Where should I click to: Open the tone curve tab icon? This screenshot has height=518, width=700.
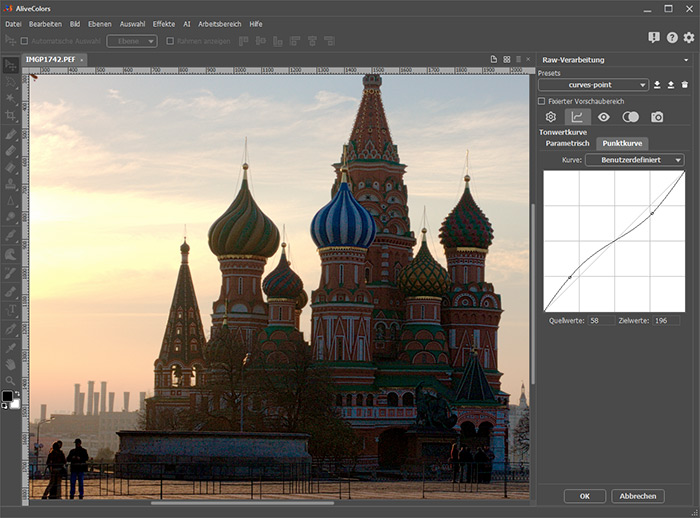point(577,117)
